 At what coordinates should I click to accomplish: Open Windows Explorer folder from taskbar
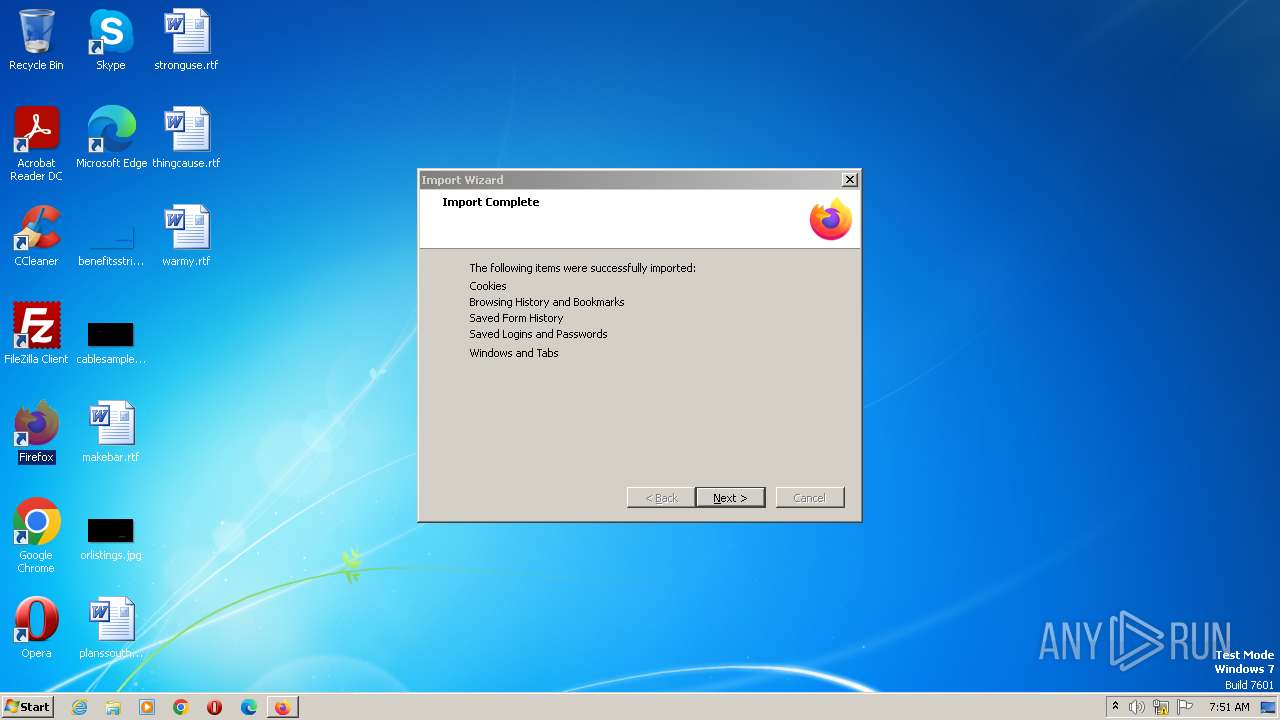(x=113, y=707)
